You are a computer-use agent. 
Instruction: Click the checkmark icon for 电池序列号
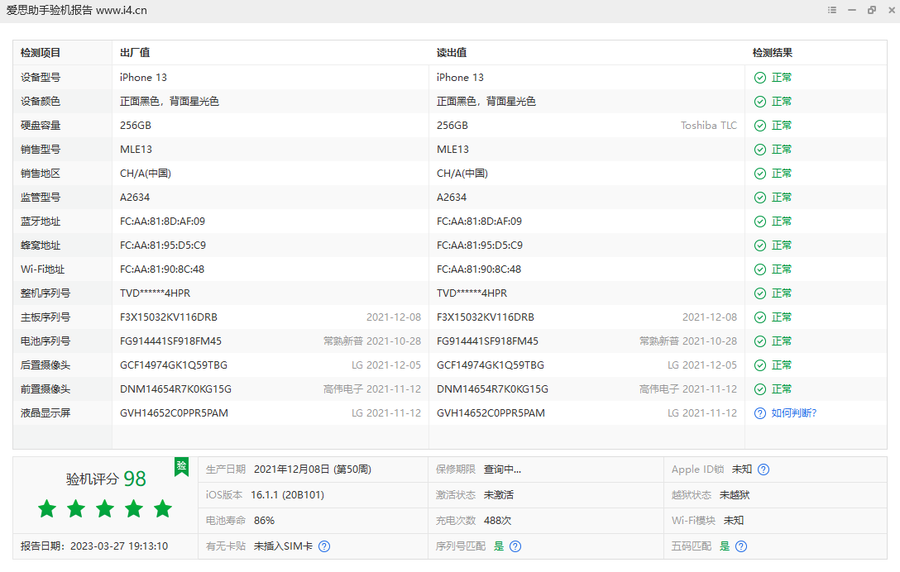[x=760, y=341]
